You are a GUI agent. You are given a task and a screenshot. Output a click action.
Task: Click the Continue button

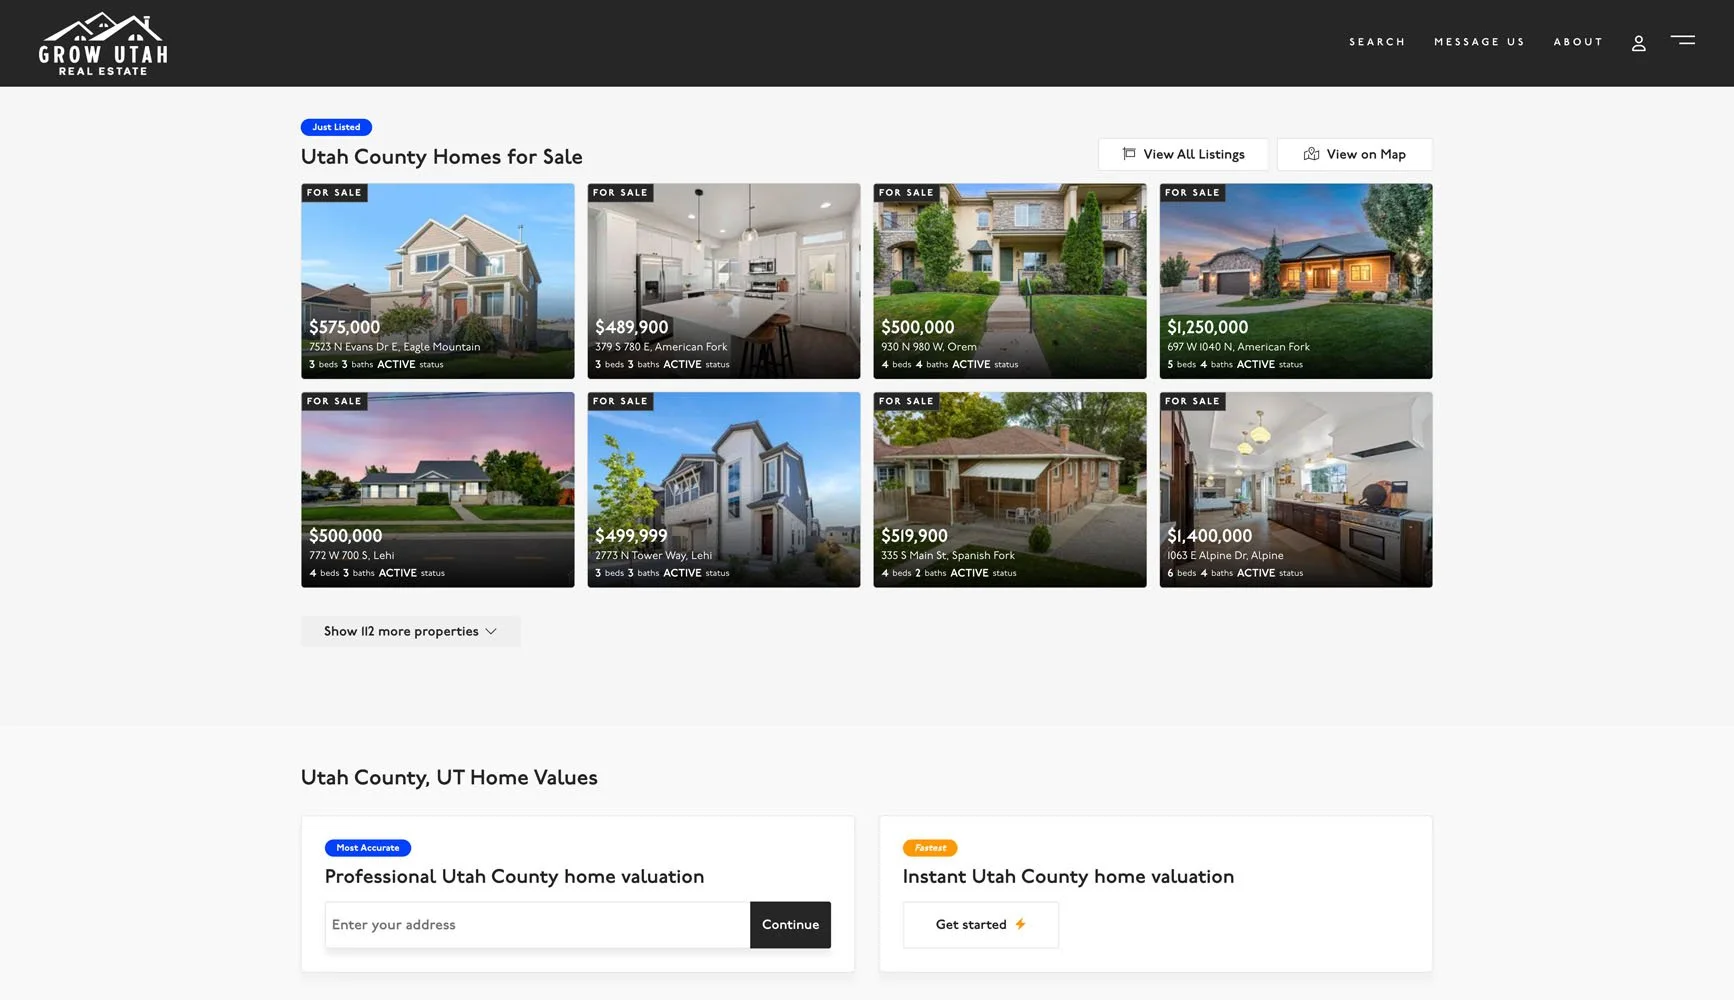tap(790, 925)
